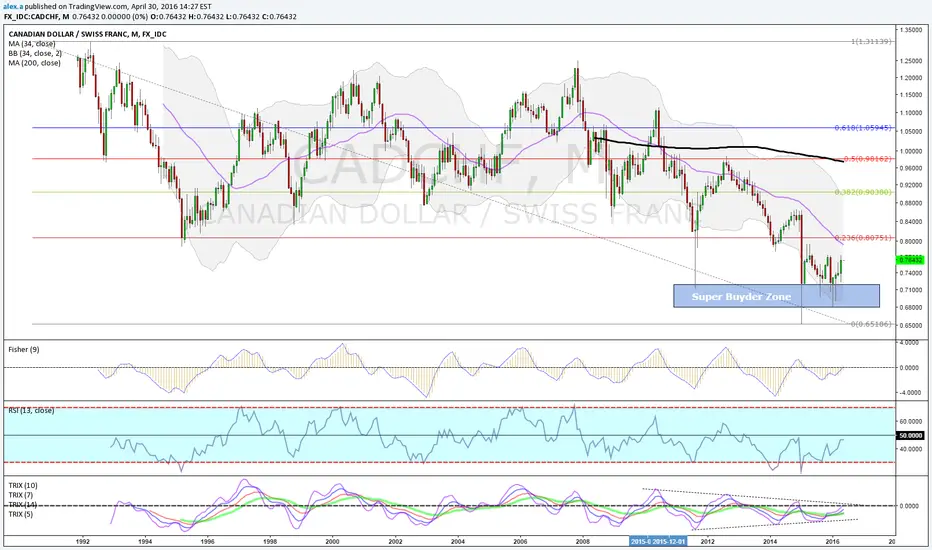Click 2004 on the time axis

pyautogui.click(x=458, y=541)
